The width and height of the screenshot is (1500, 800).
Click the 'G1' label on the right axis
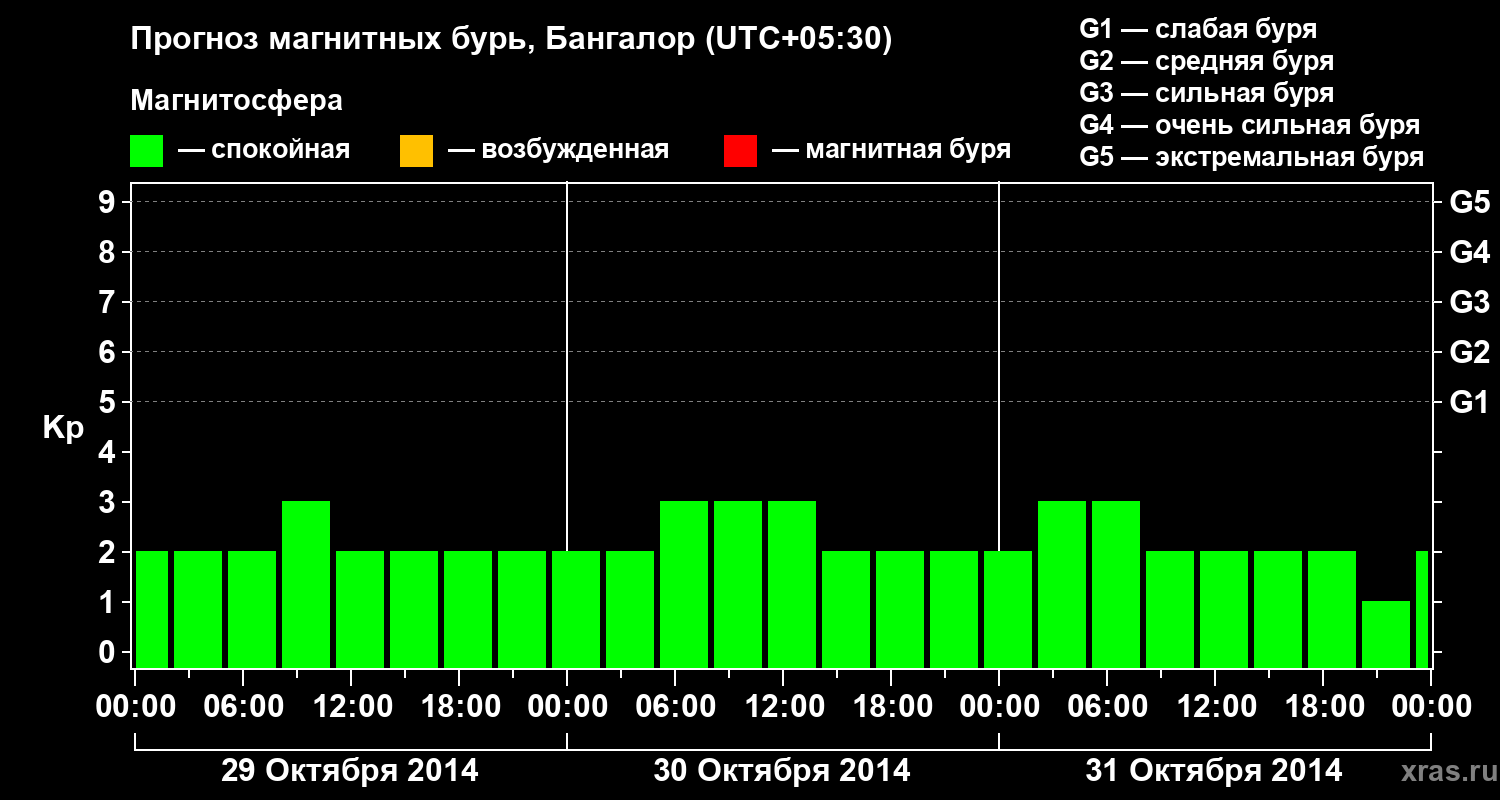coord(1469,403)
